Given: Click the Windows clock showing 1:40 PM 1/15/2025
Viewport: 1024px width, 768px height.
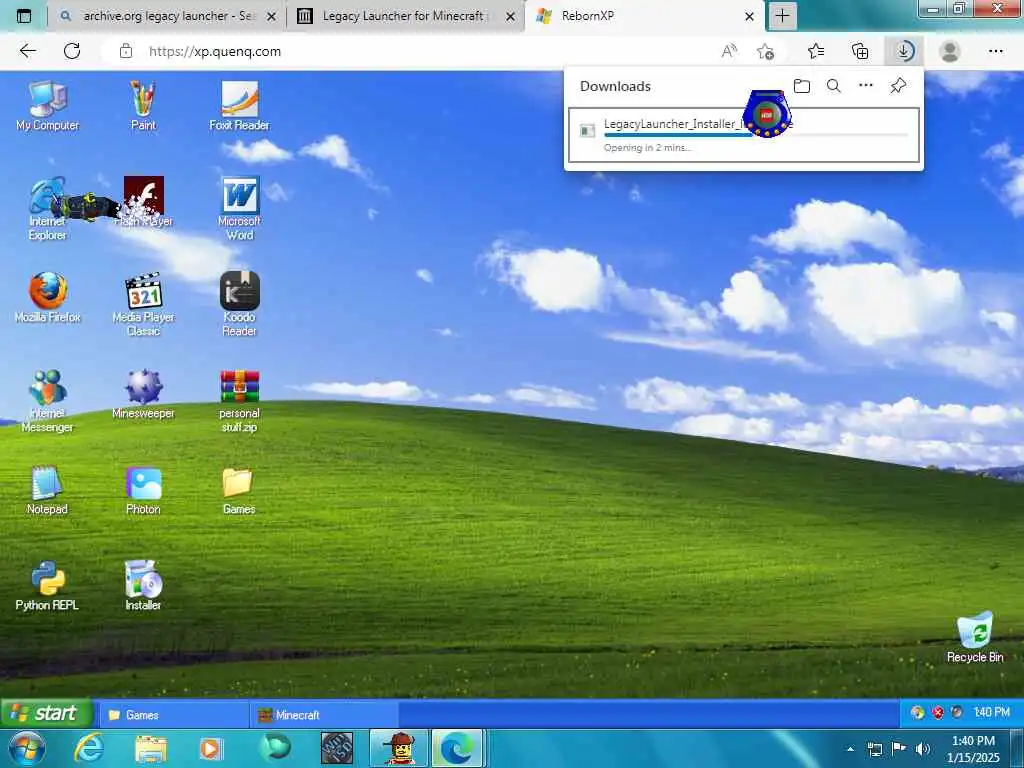Looking at the screenshot, I should pos(973,749).
